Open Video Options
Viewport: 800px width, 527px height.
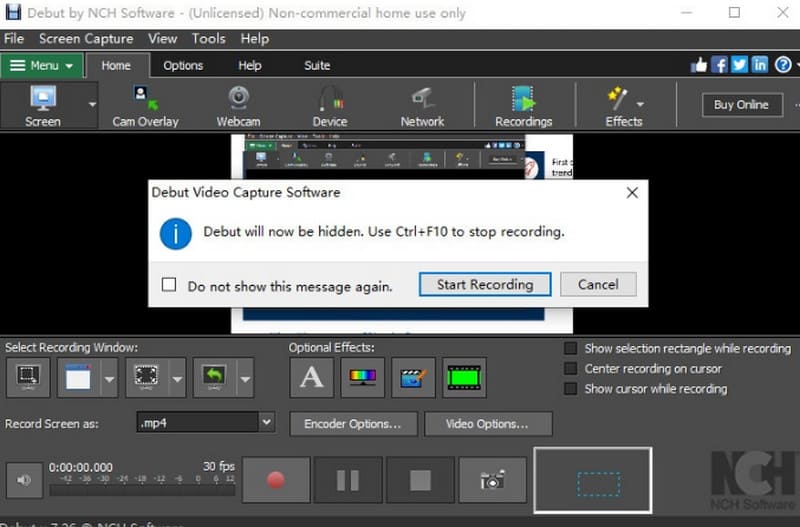(x=487, y=423)
